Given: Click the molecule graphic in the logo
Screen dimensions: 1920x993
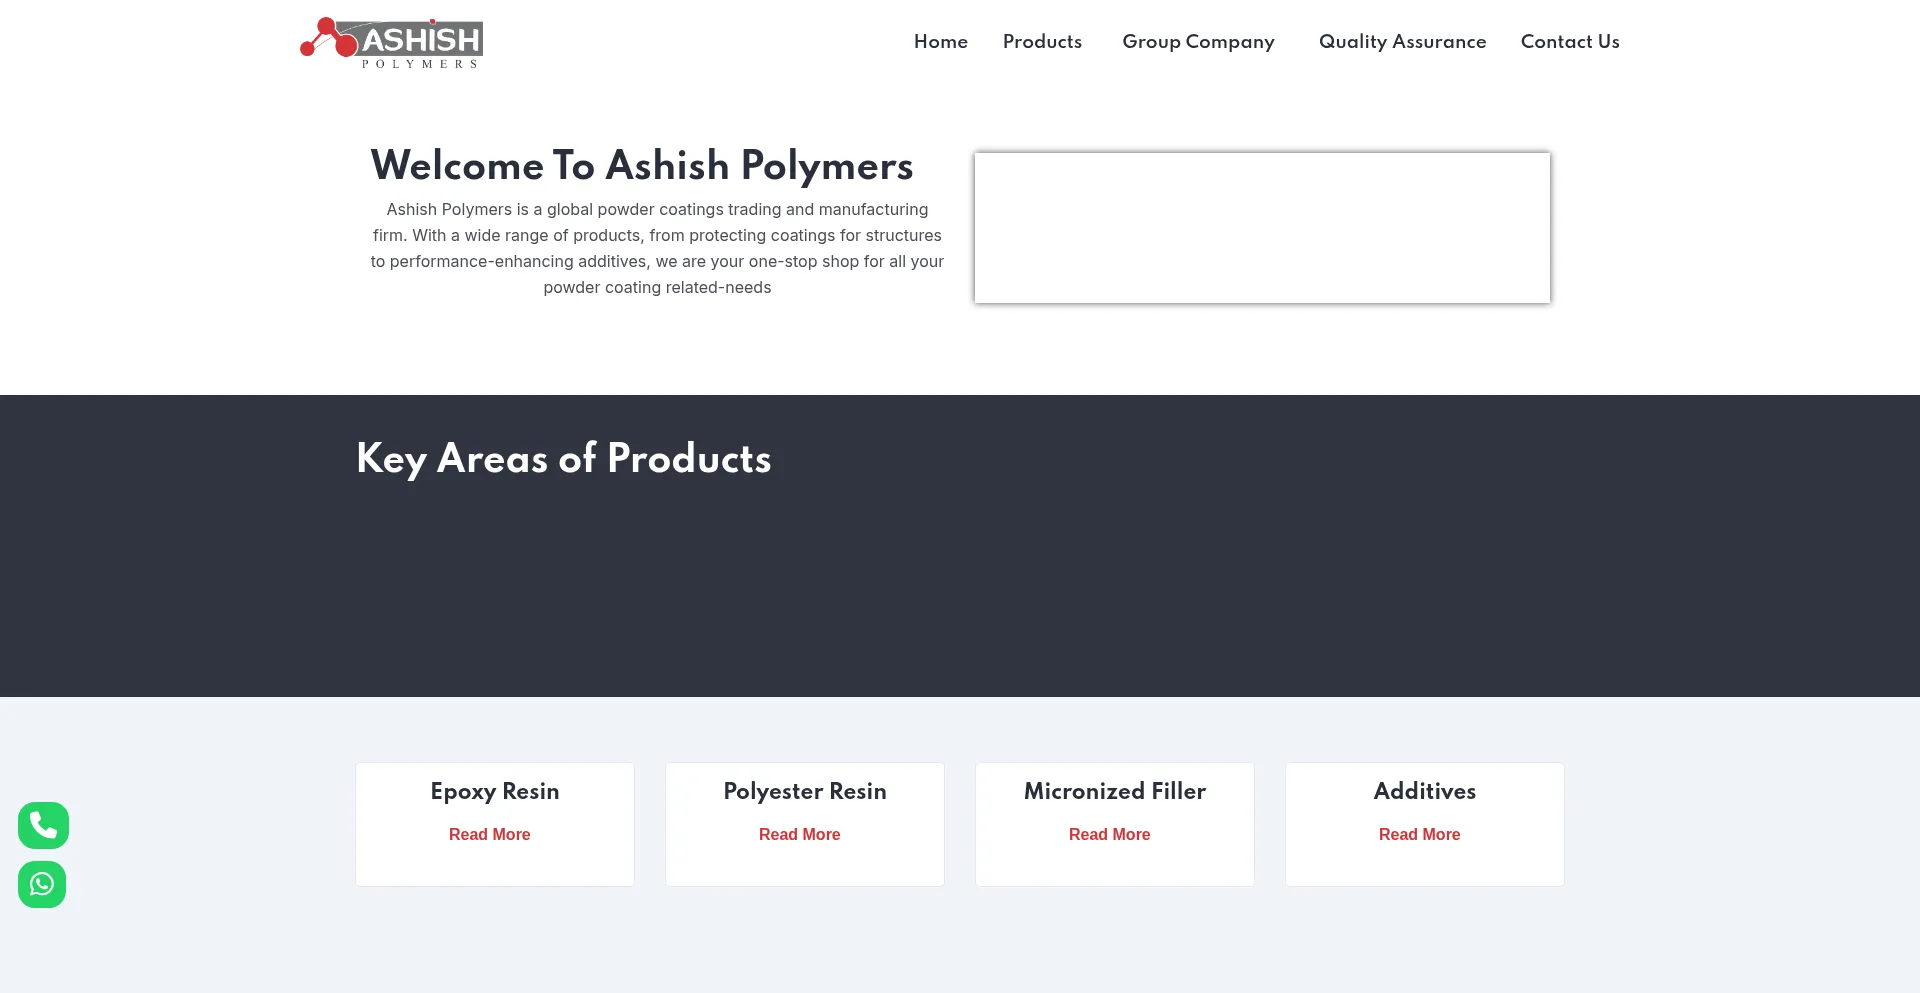Looking at the screenshot, I should point(327,37).
